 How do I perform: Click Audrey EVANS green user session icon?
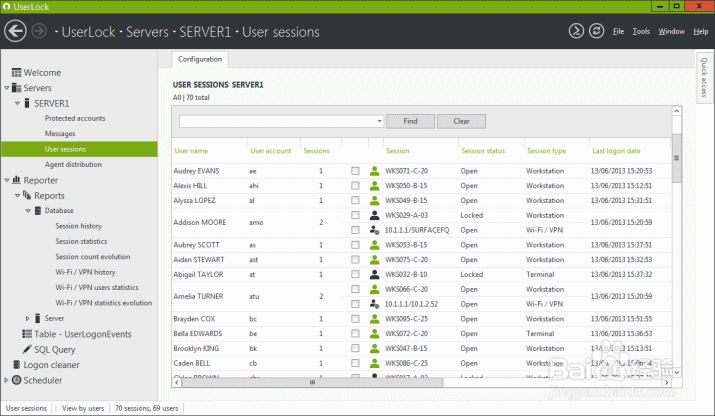coord(375,171)
